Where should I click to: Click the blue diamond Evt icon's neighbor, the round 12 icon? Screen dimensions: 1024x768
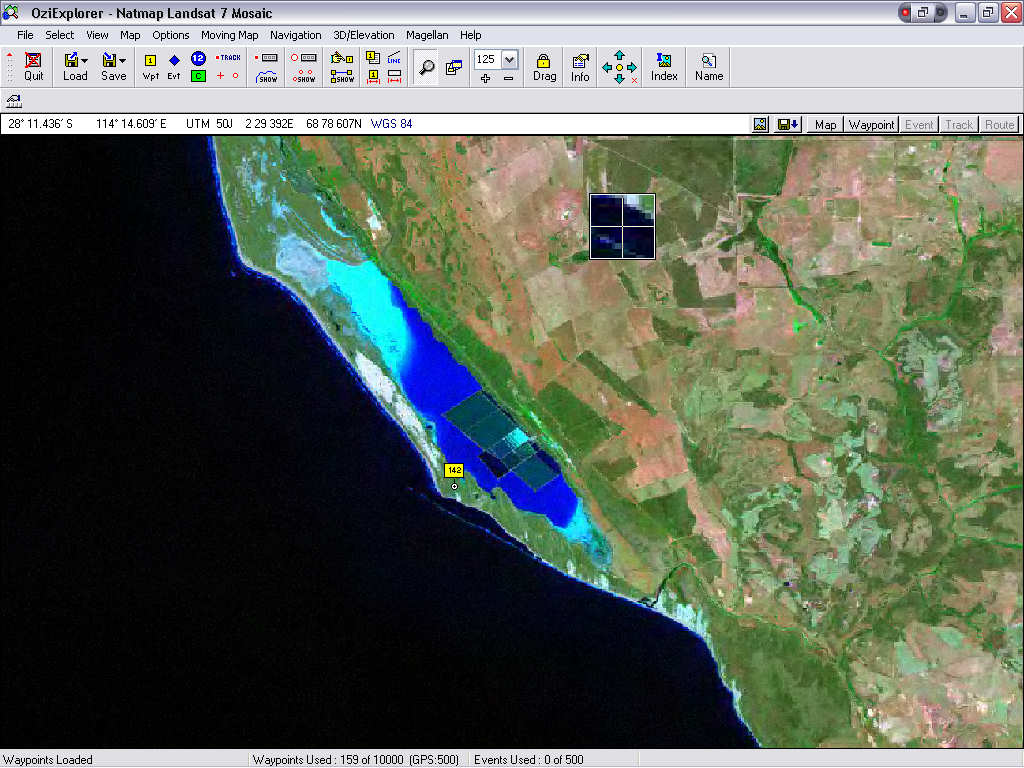click(198, 59)
